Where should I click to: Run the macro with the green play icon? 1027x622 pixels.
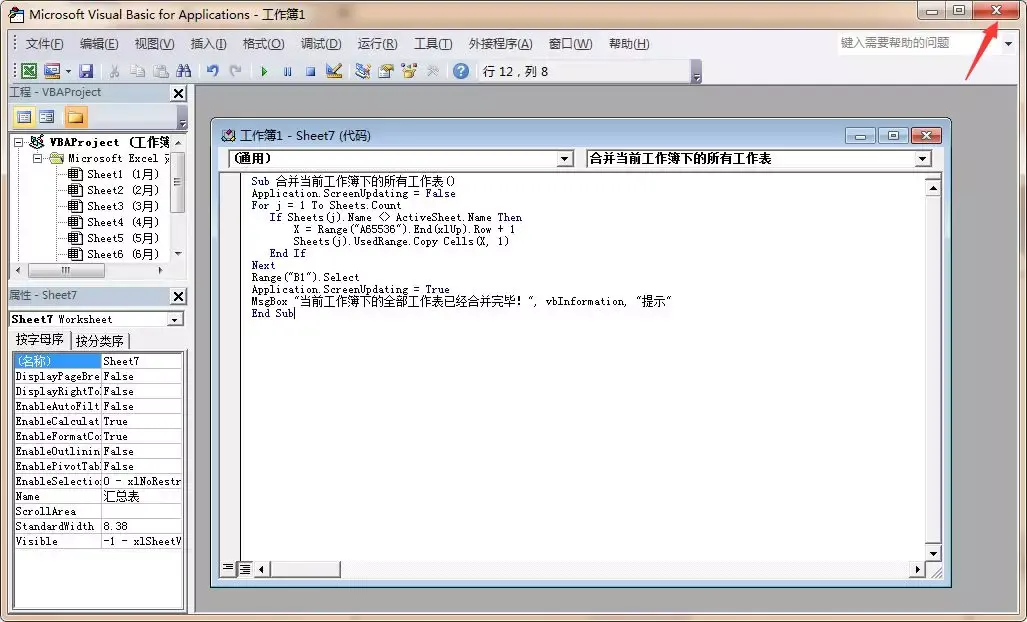(x=264, y=71)
